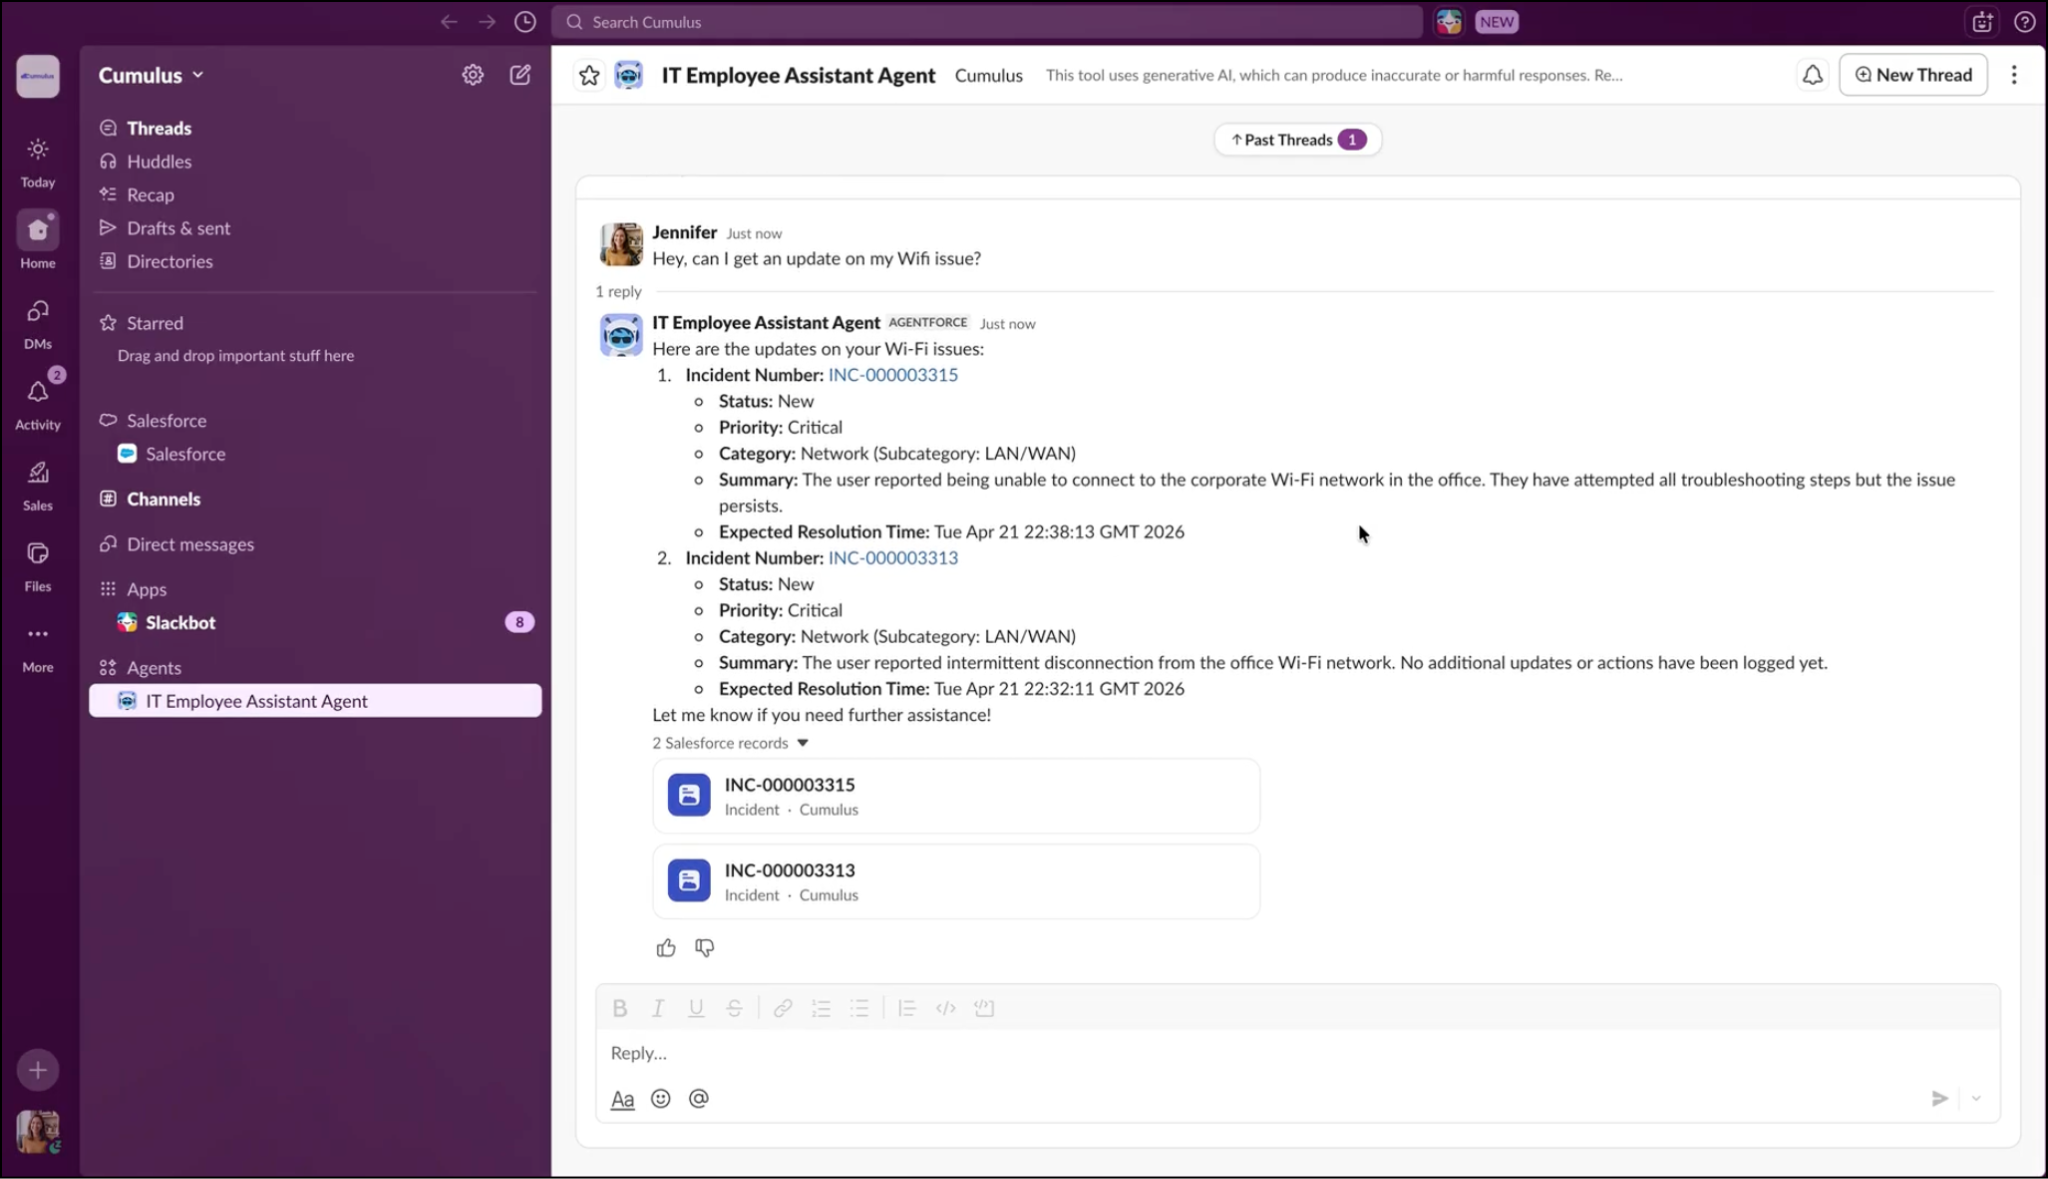Insert a blockquote

[907, 1008]
